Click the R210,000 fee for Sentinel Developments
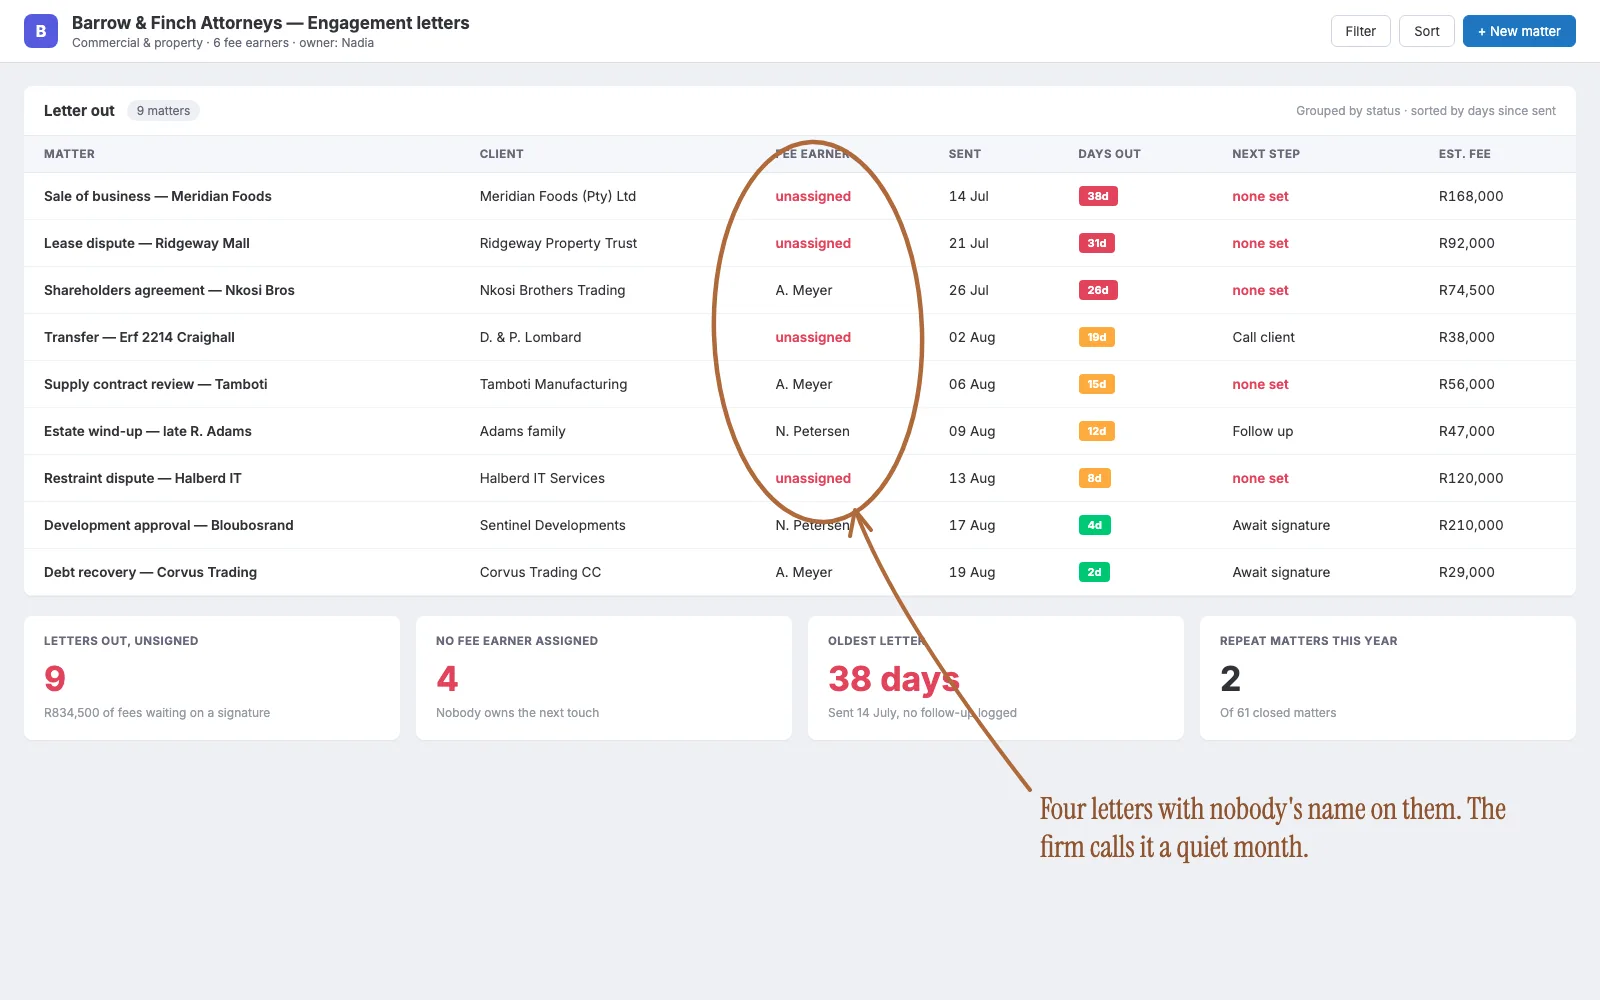The image size is (1600, 1000). 1471,525
